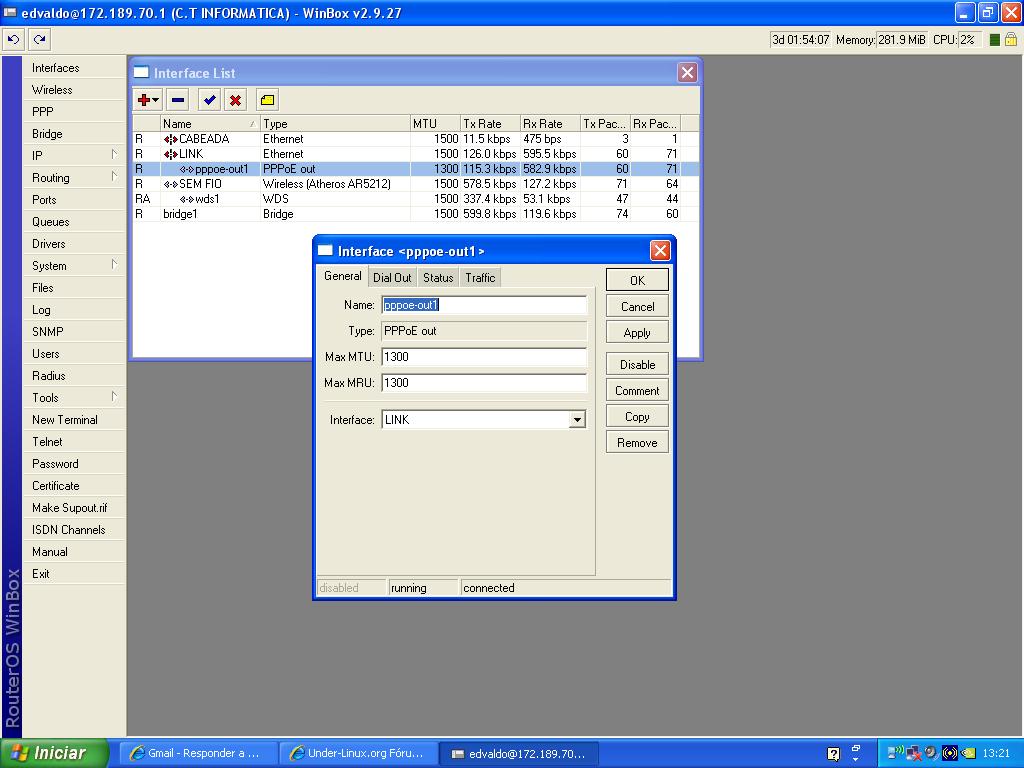Switch to Under-Linux.org taskbar window
The height and width of the screenshot is (768, 1024).
(x=358, y=754)
